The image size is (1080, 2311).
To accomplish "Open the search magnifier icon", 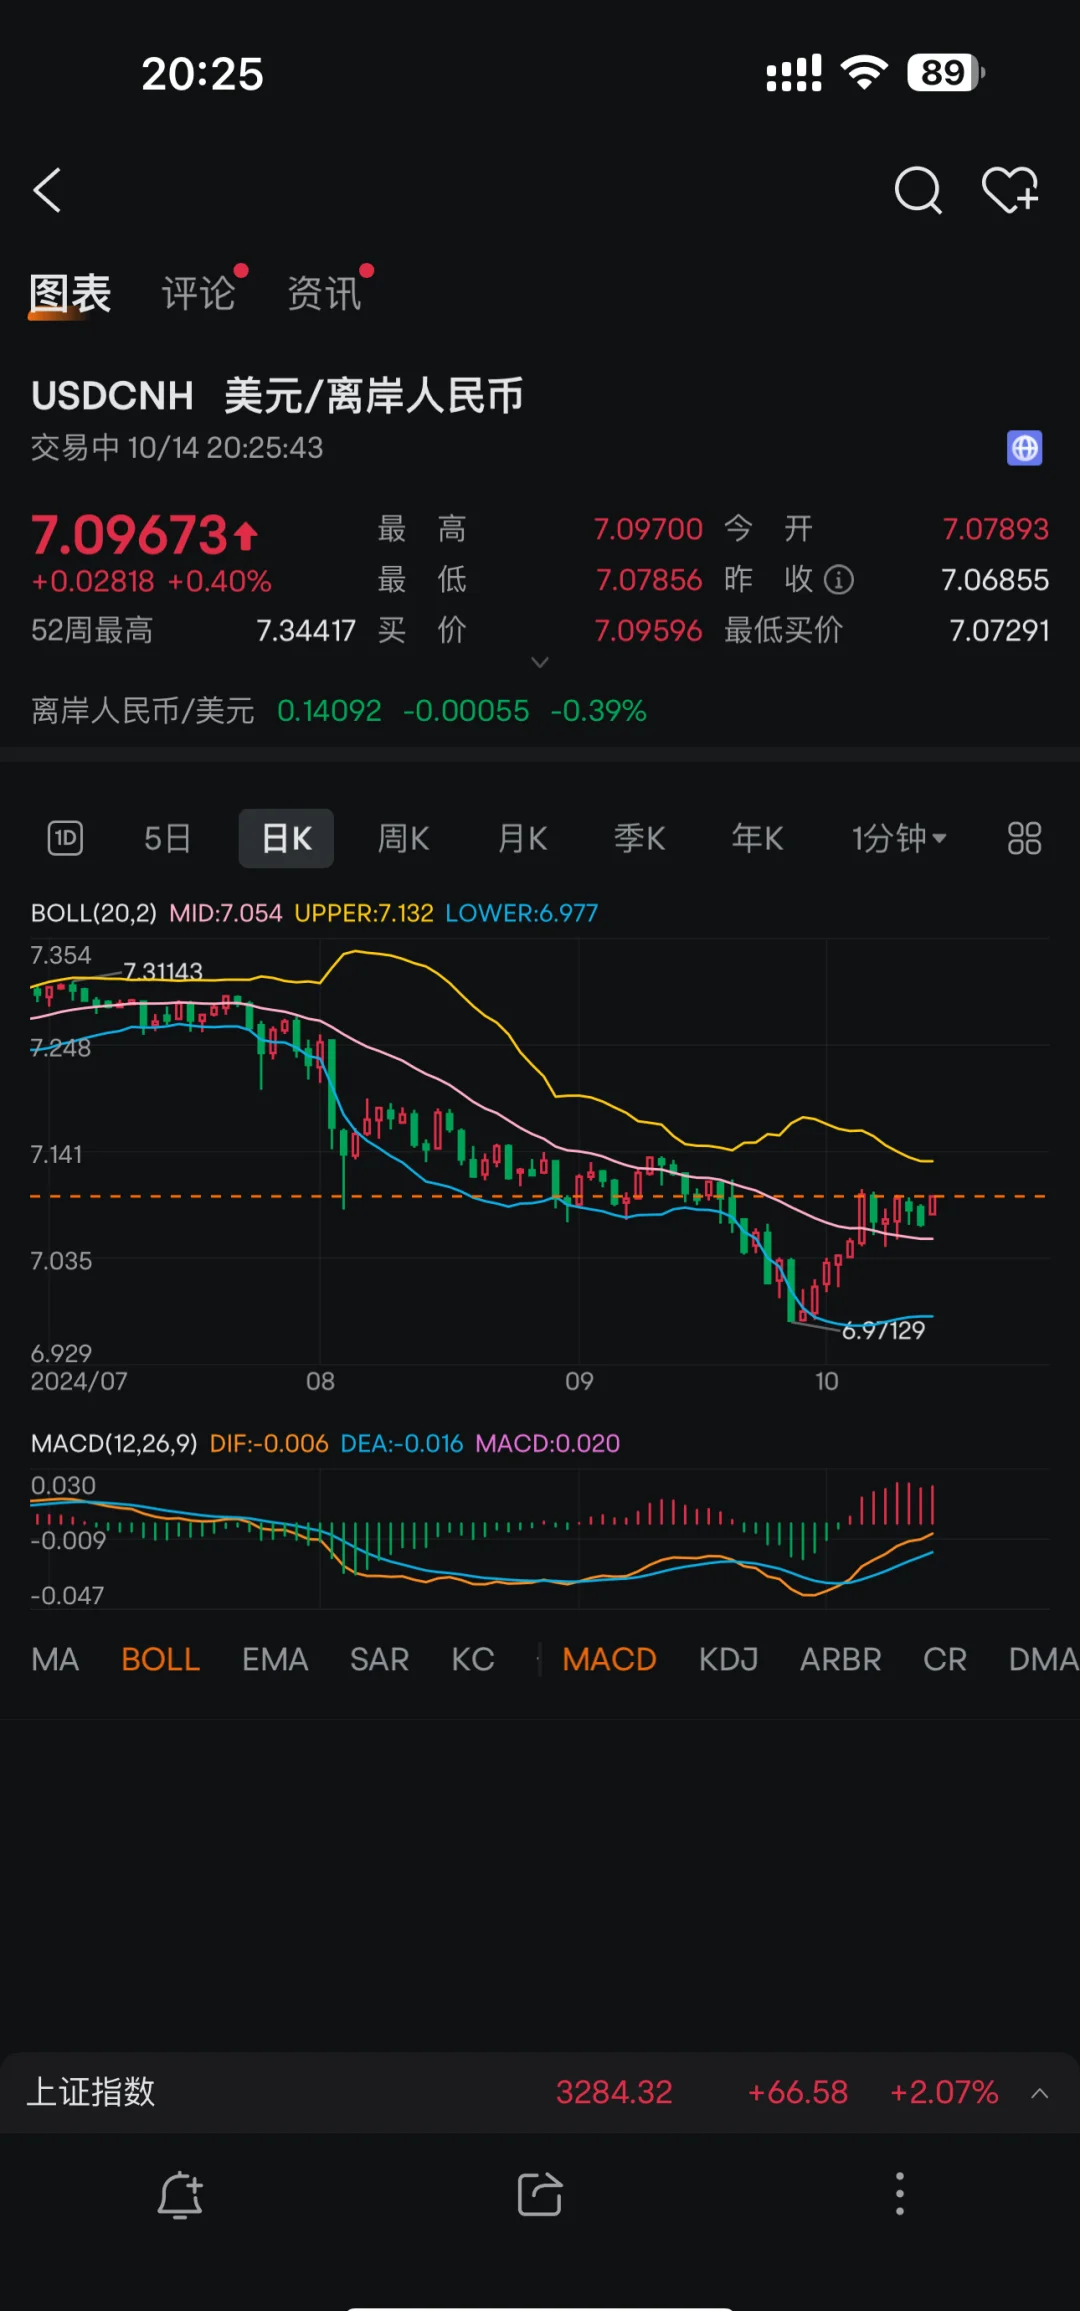I will [x=917, y=190].
